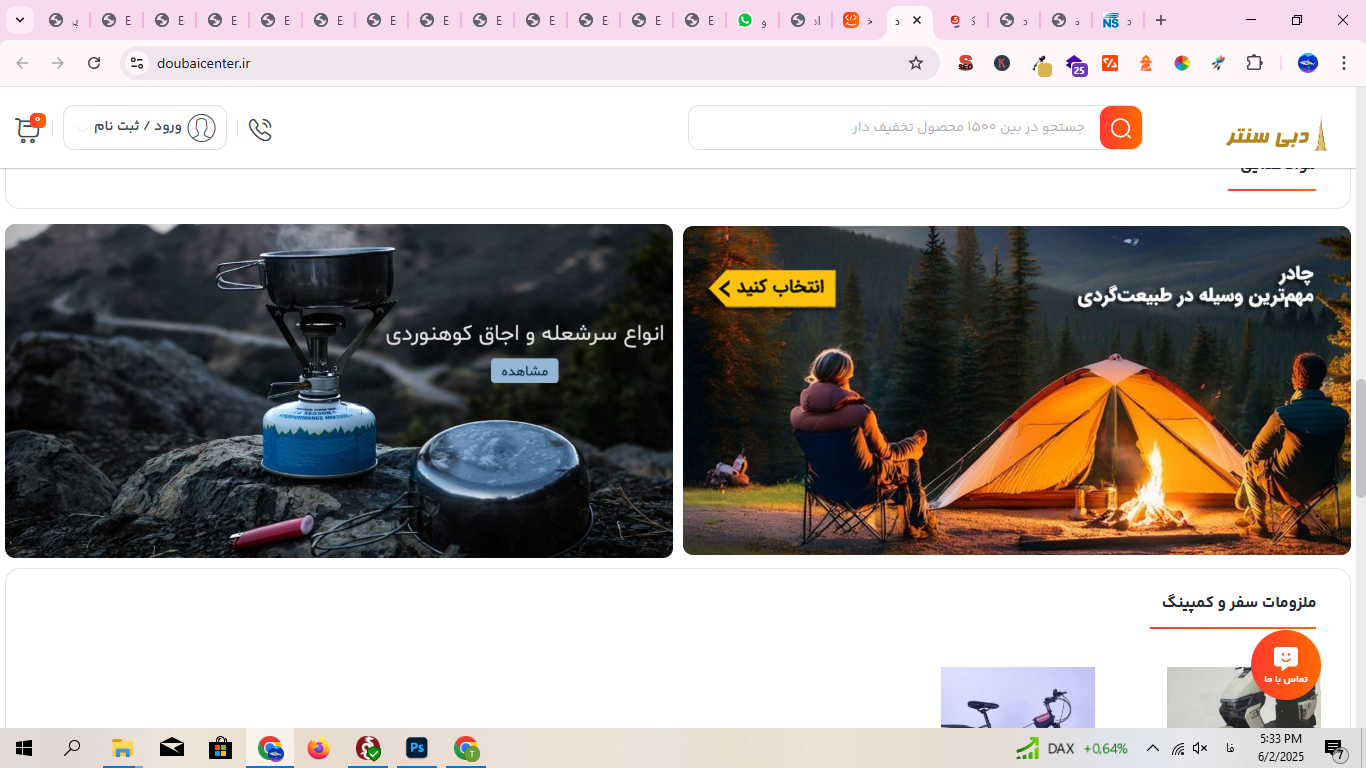
Task: Open File Explorer from taskbar
Action: pos(122,748)
